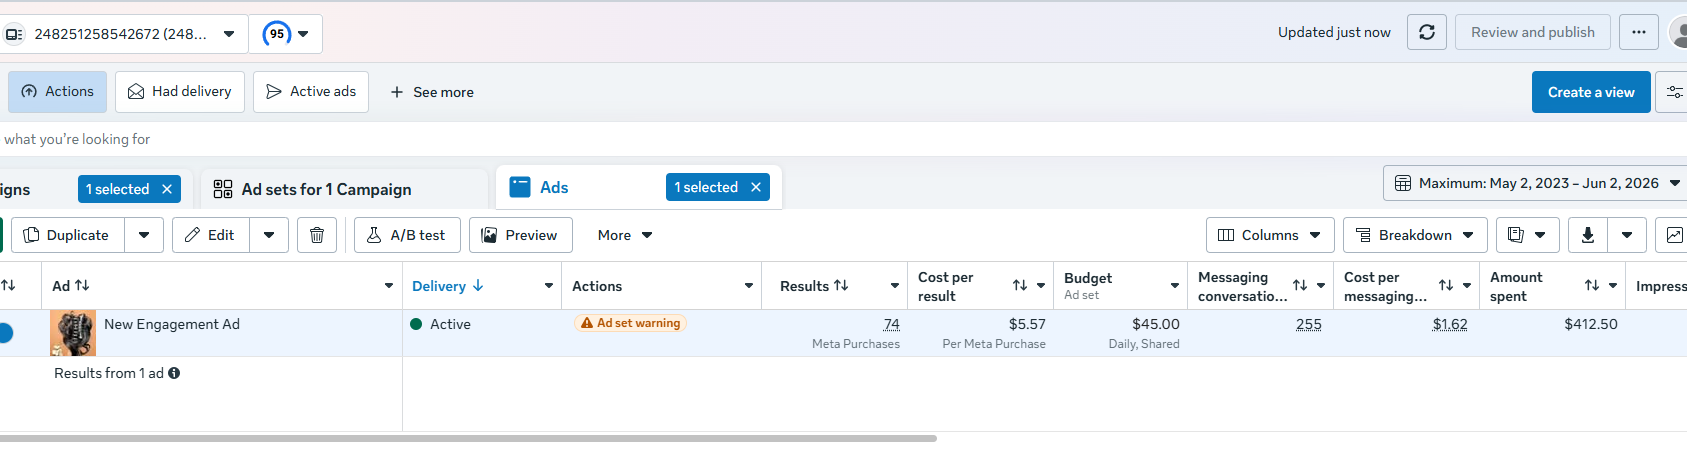Click the 74 results value
Image resolution: width=1687 pixels, height=471 pixels.
(x=892, y=324)
